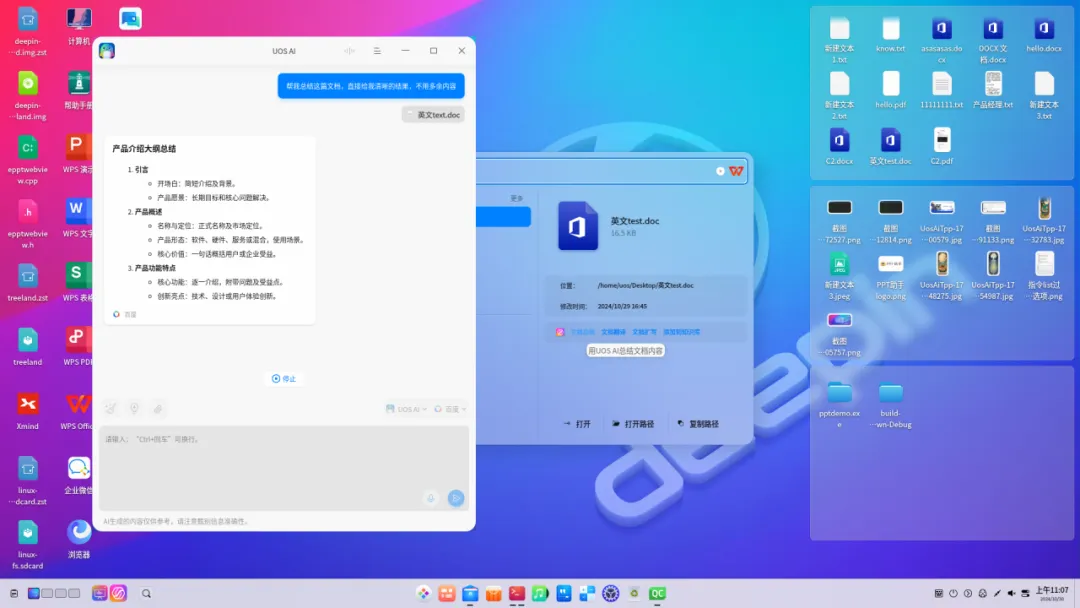Click the microphone icon in the message box

click(430, 497)
